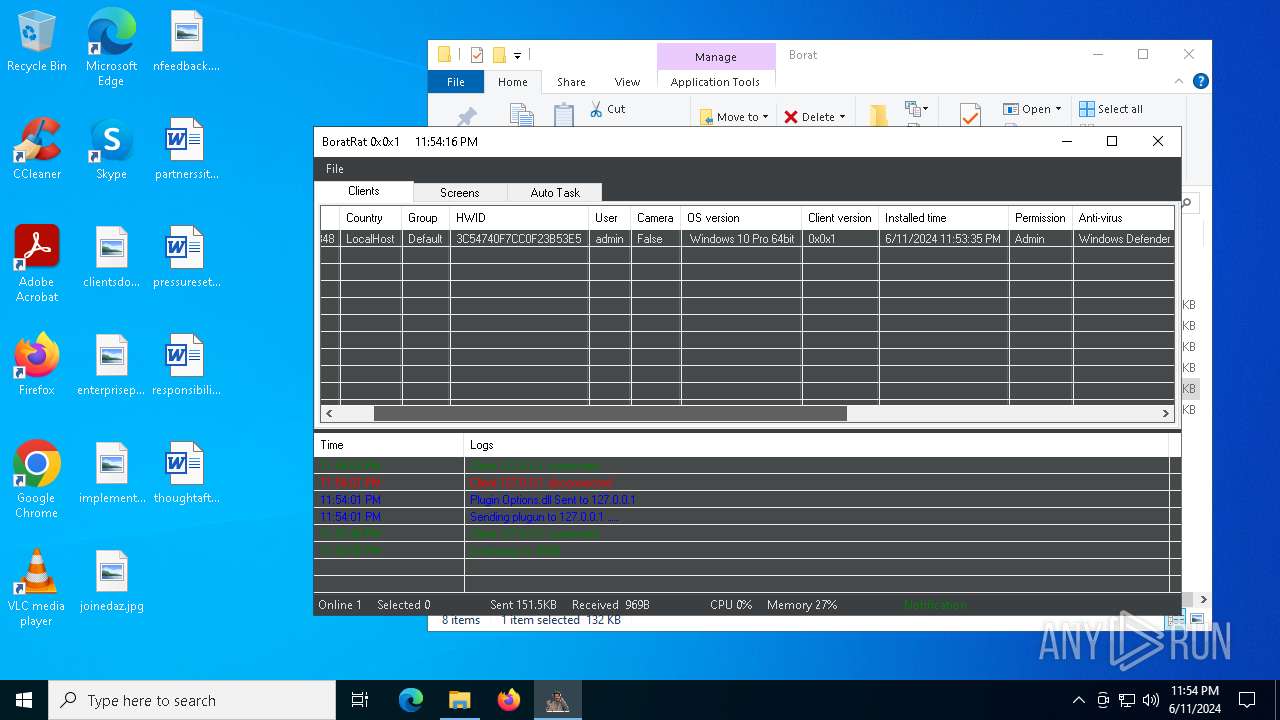This screenshot has height=720, width=1280.
Task: Click the Properties checkmark quick access icon
Action: tap(477, 55)
